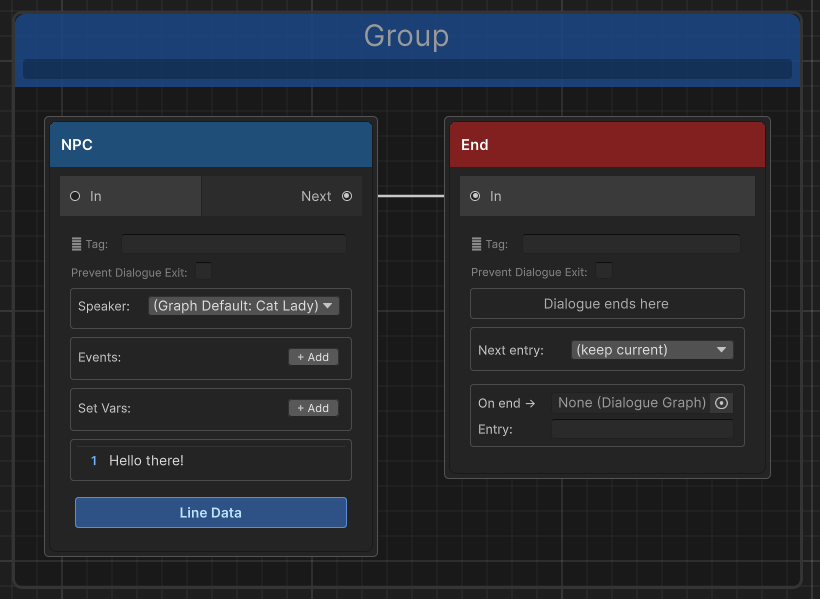This screenshot has width=820, height=599.
Task: Select the NPC node title bar
Action: [211, 145]
